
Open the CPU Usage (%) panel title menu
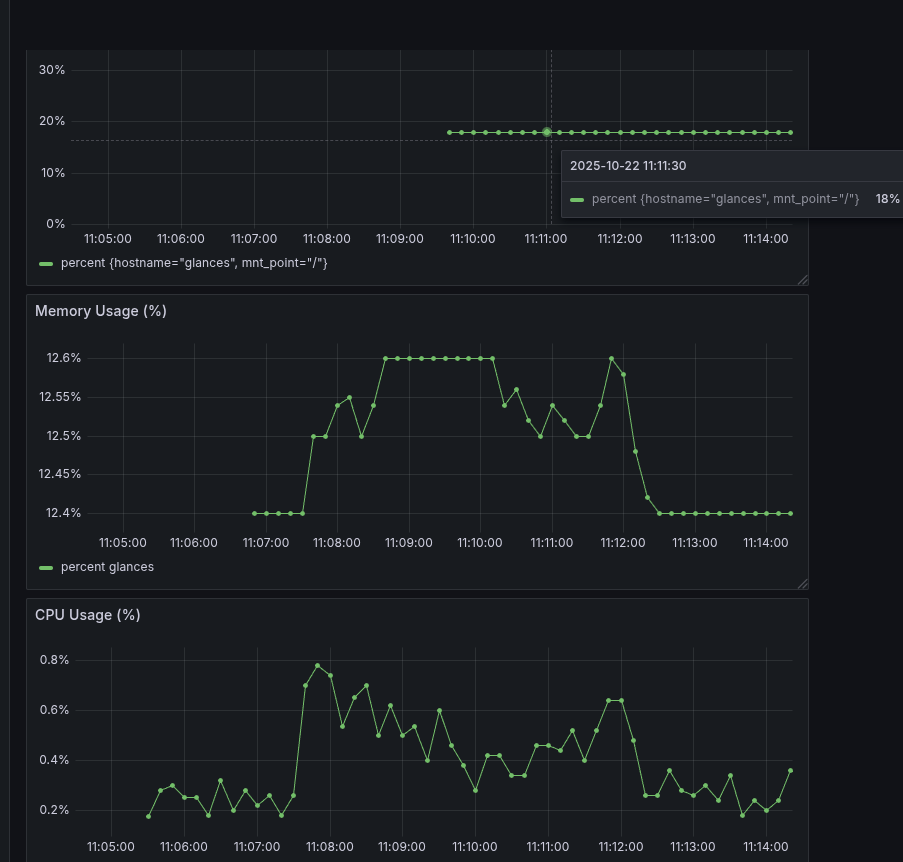pos(88,615)
